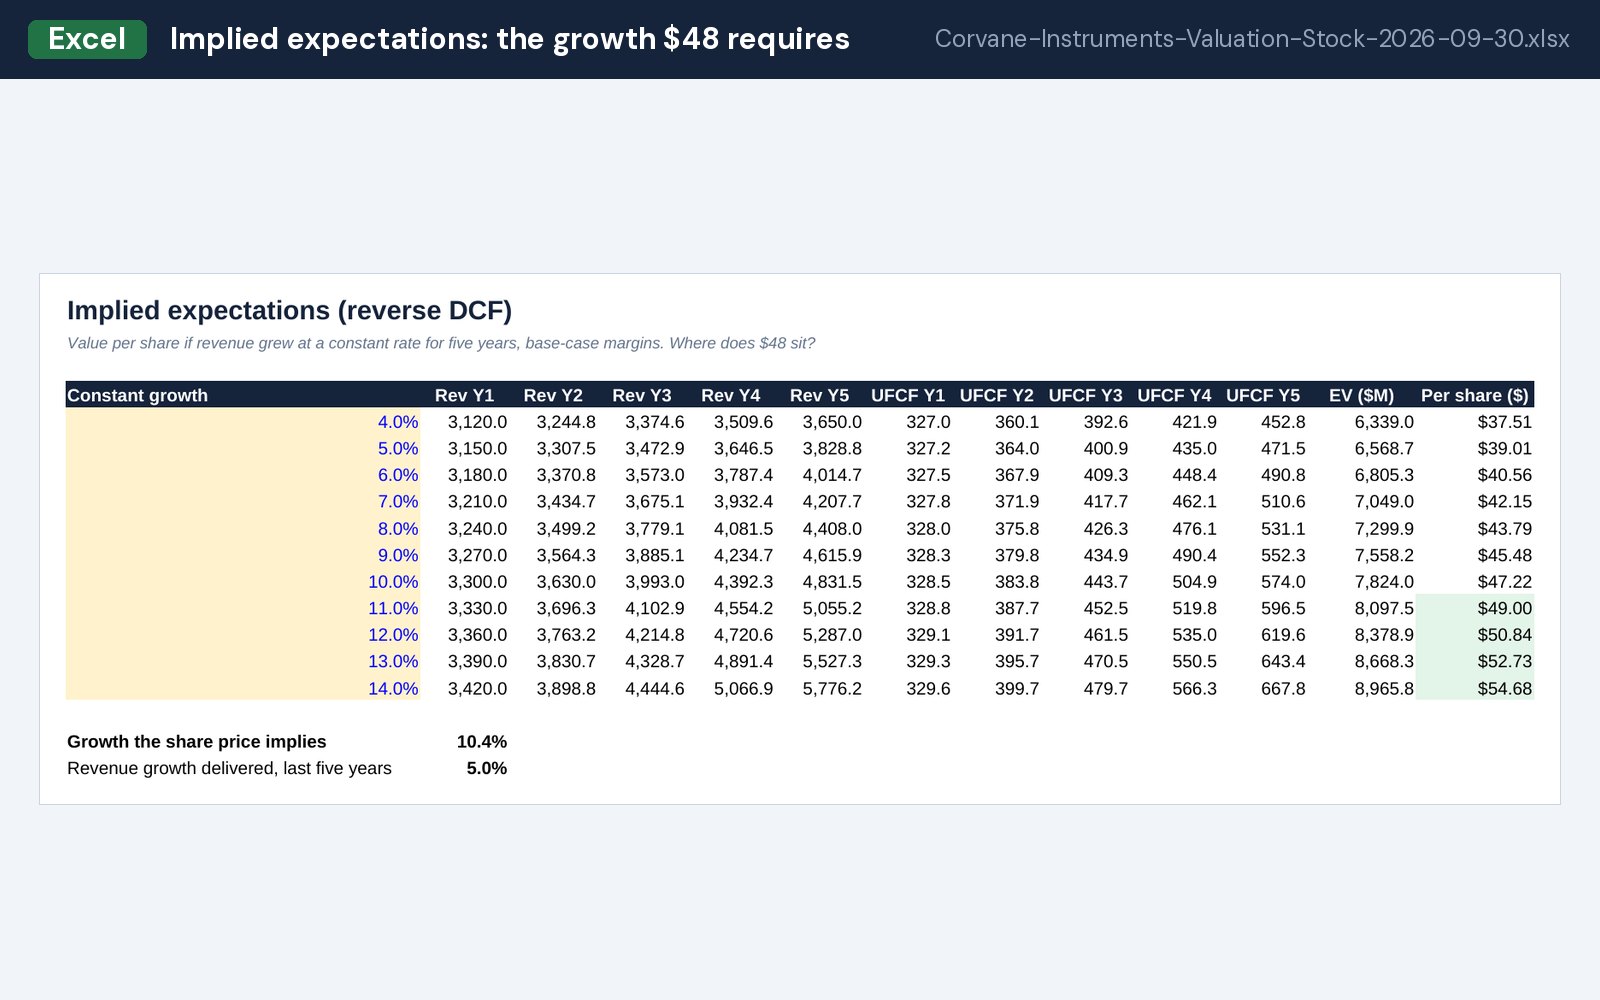Viewport: 1600px width, 1000px height.
Task: Click the 4,014.7 Rev Y5 cell
Action: click(832, 475)
